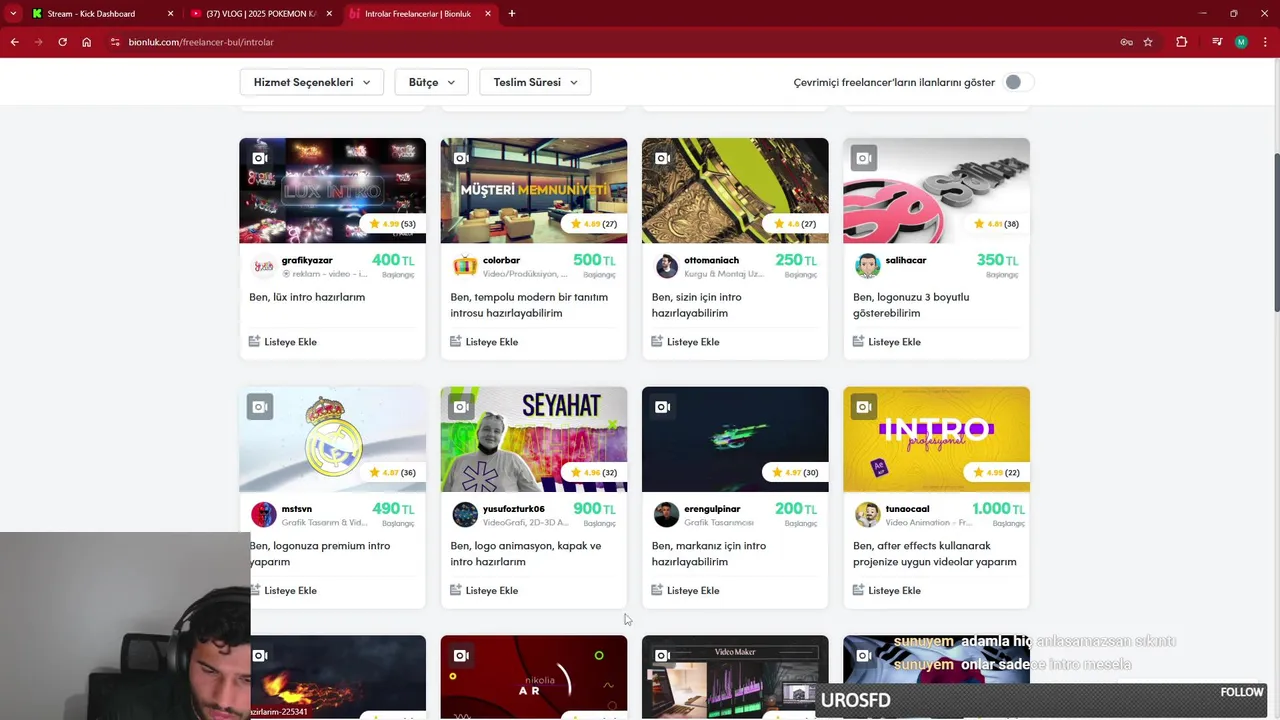This screenshot has height=720, width=1280.
Task: Click salihacar profile avatar
Action: tap(868, 266)
